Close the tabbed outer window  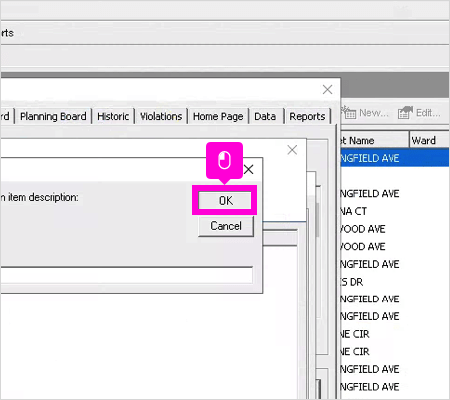(327, 89)
